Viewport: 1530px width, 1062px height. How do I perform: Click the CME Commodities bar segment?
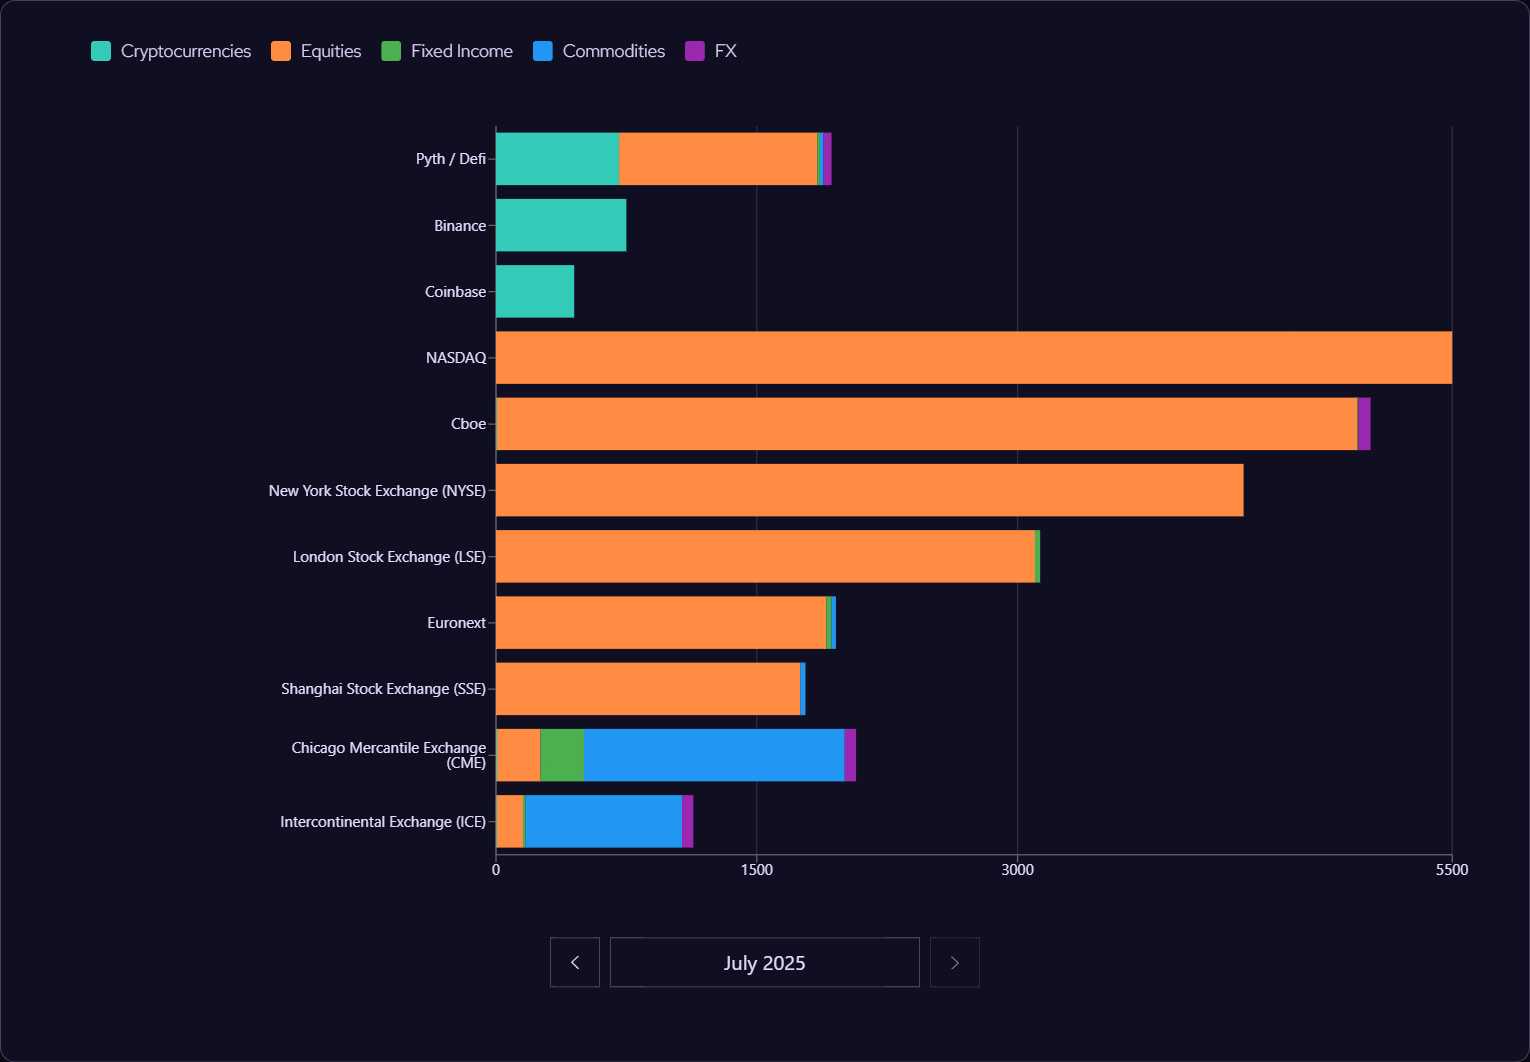point(714,755)
